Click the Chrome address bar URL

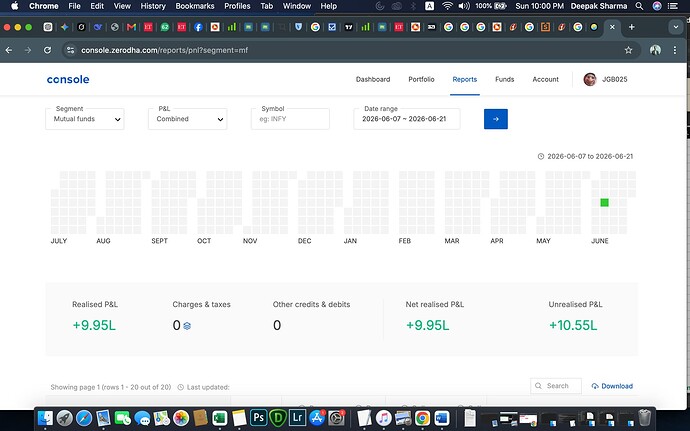click(x=165, y=50)
